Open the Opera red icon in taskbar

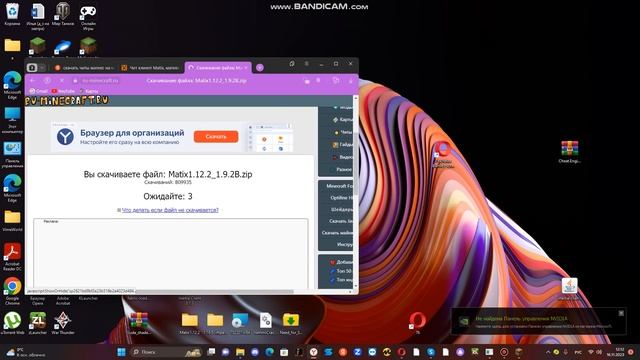(x=402, y=352)
